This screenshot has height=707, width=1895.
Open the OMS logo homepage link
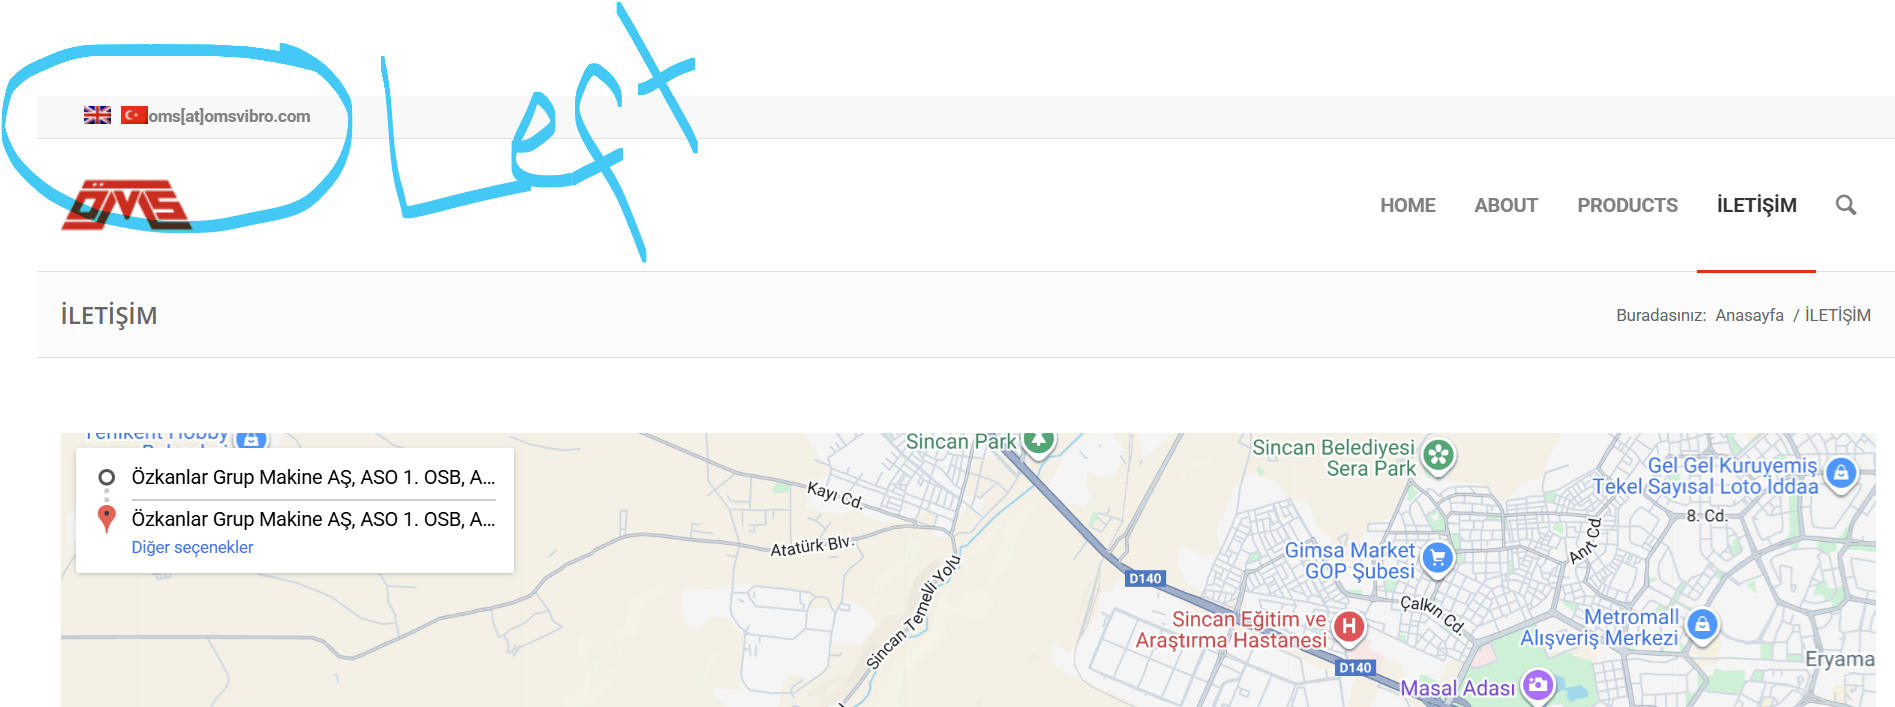[x=126, y=205]
